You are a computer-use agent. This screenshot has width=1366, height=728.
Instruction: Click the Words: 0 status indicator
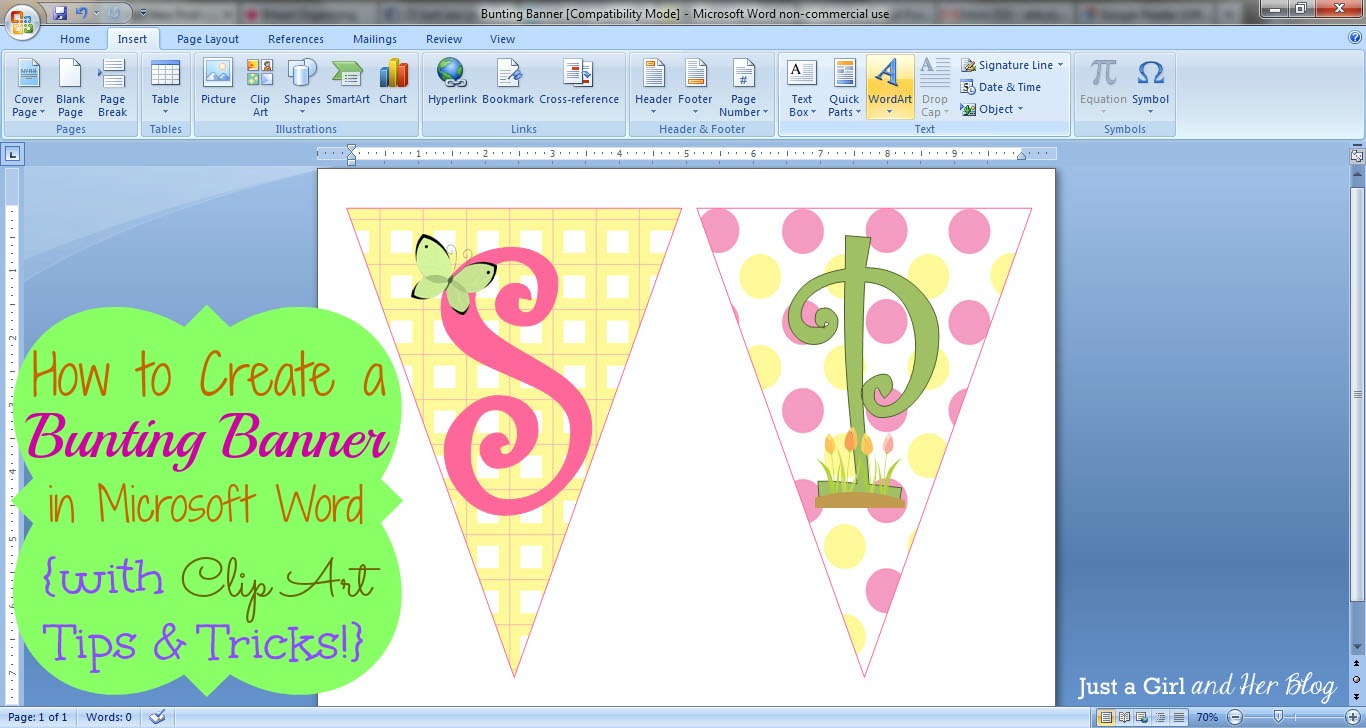[x=109, y=717]
